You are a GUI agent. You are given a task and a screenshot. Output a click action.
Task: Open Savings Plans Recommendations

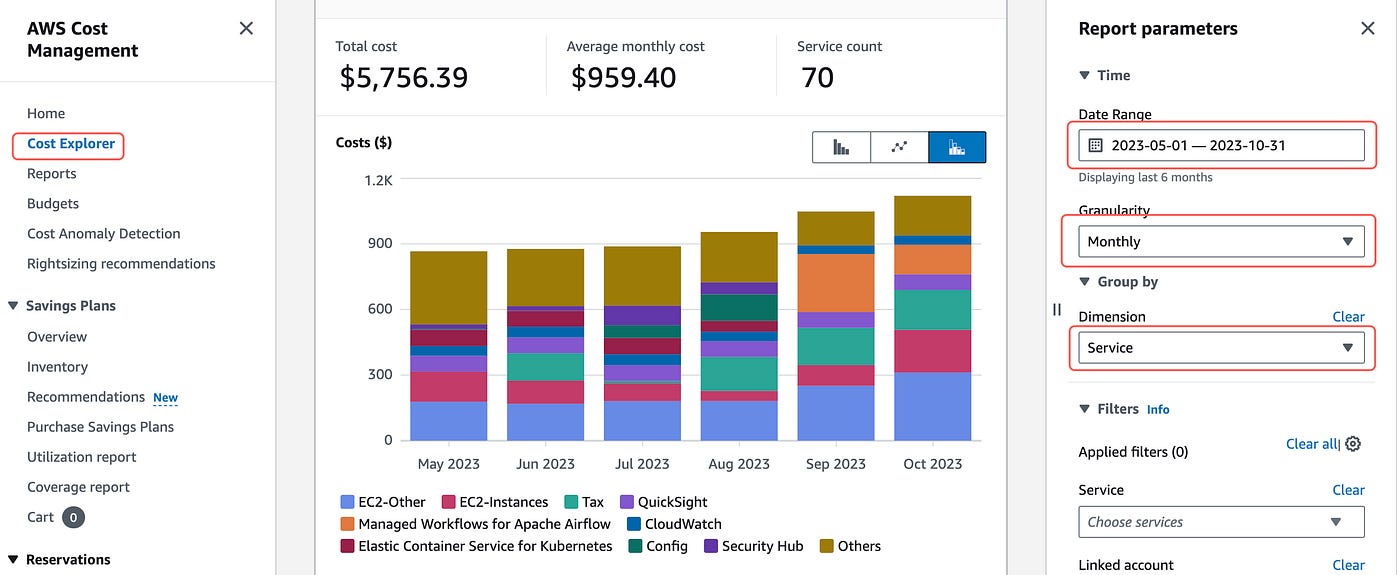point(86,397)
